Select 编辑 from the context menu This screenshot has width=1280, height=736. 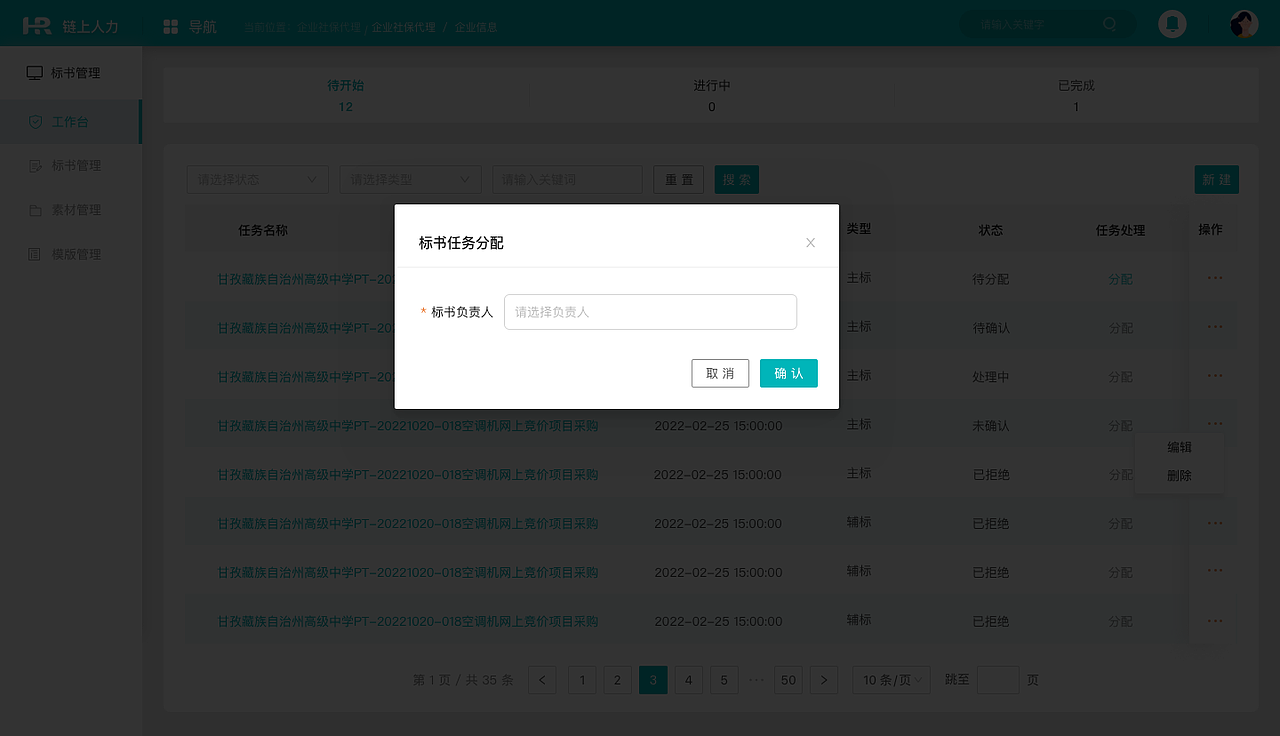[1178, 447]
